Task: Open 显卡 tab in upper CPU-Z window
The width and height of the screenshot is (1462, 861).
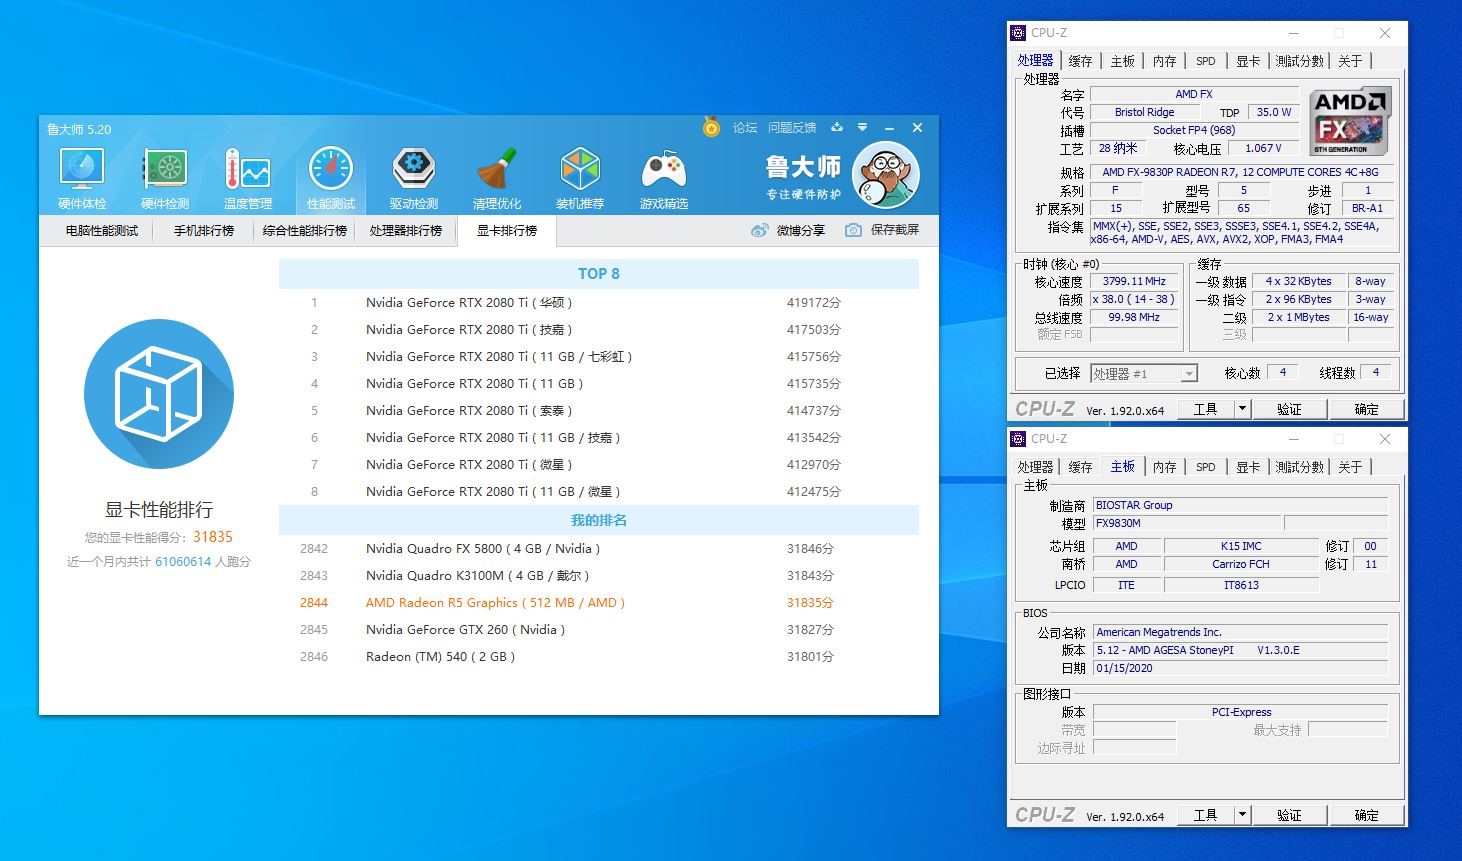Action: click(1248, 61)
